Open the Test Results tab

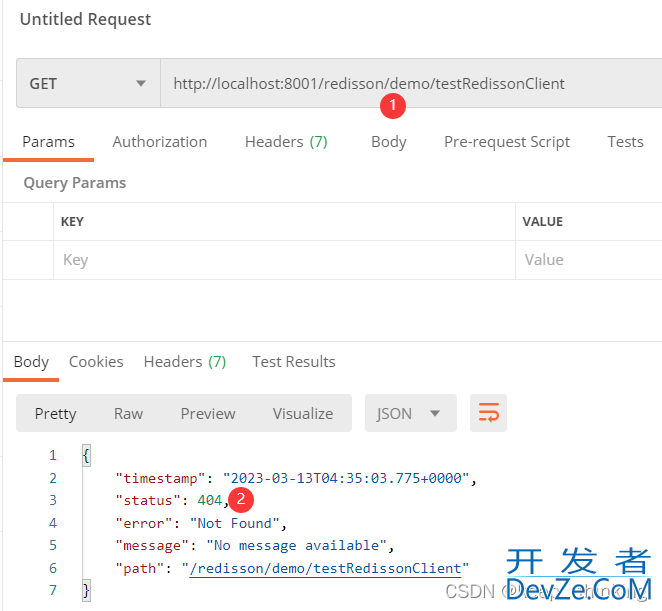pyautogui.click(x=293, y=362)
